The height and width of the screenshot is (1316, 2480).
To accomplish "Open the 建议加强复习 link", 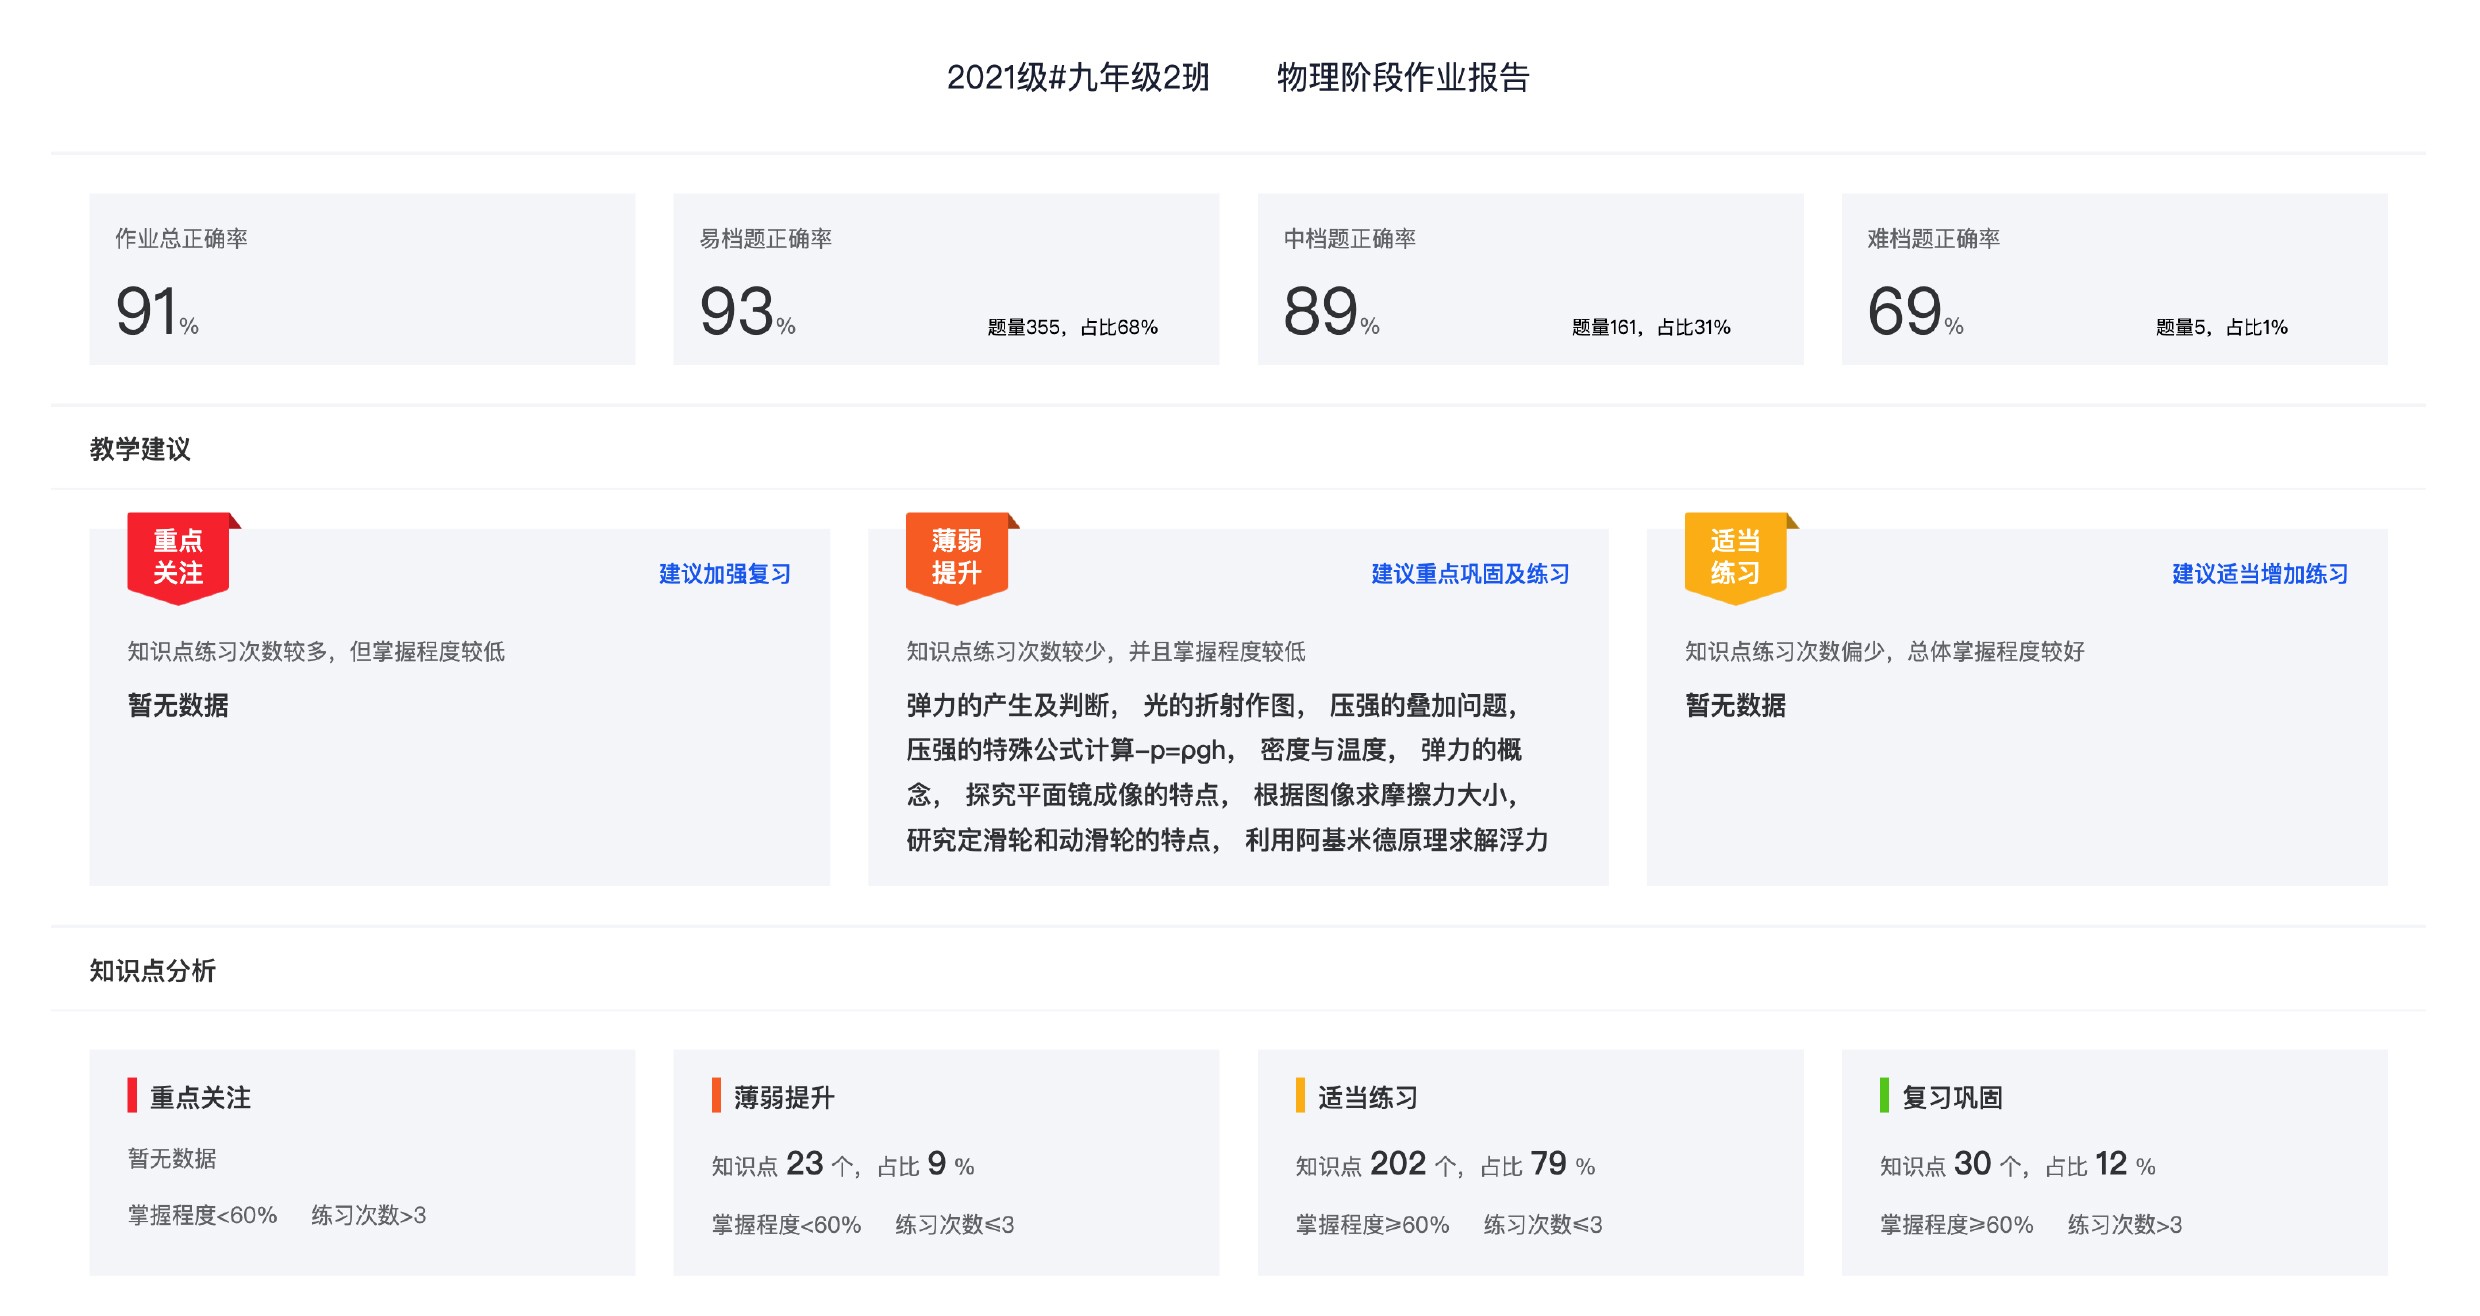I will [x=725, y=574].
